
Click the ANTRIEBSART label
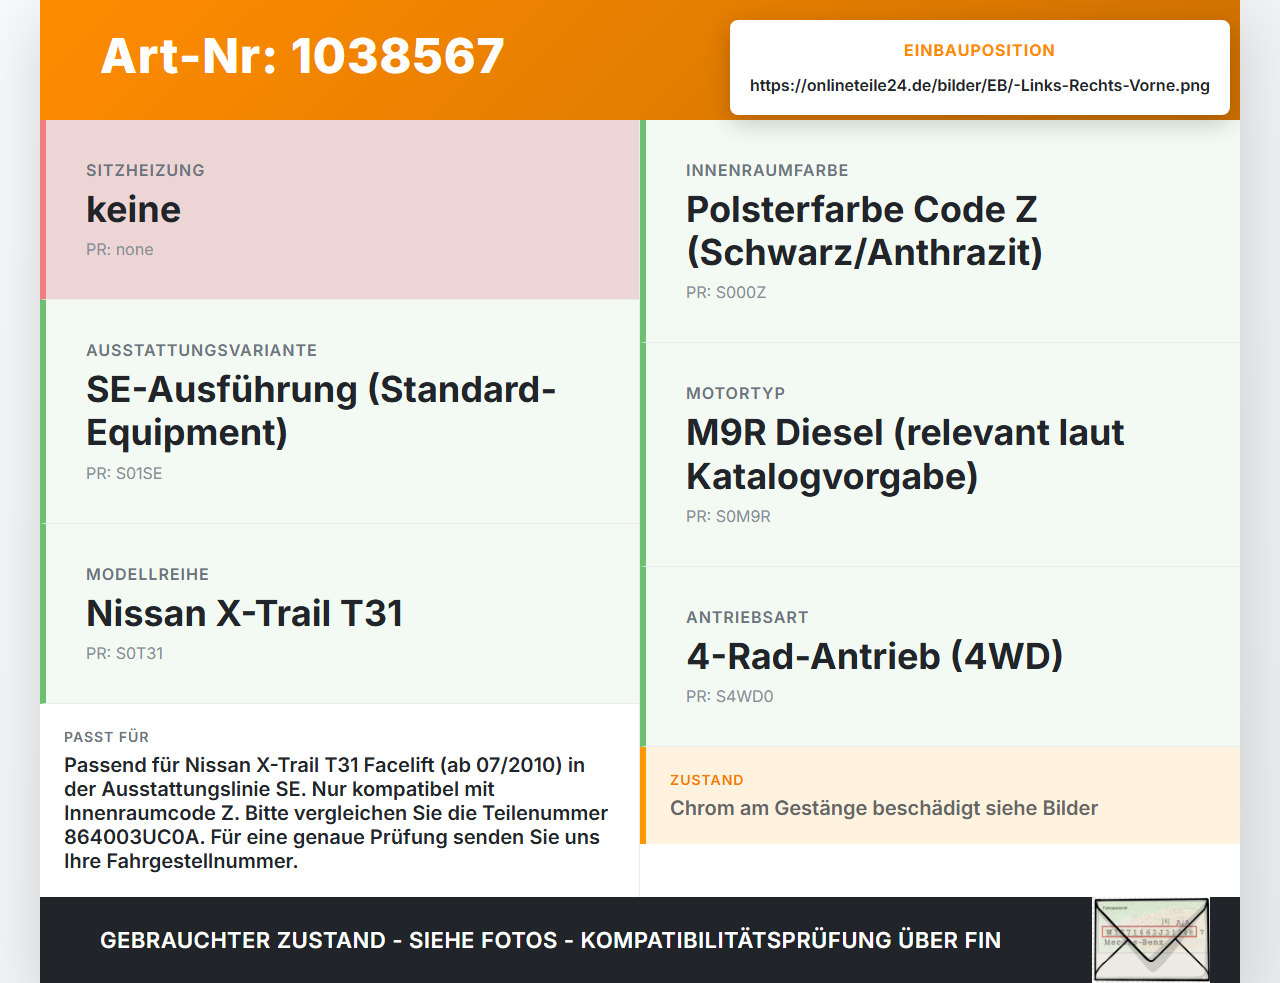pyautogui.click(x=747, y=617)
